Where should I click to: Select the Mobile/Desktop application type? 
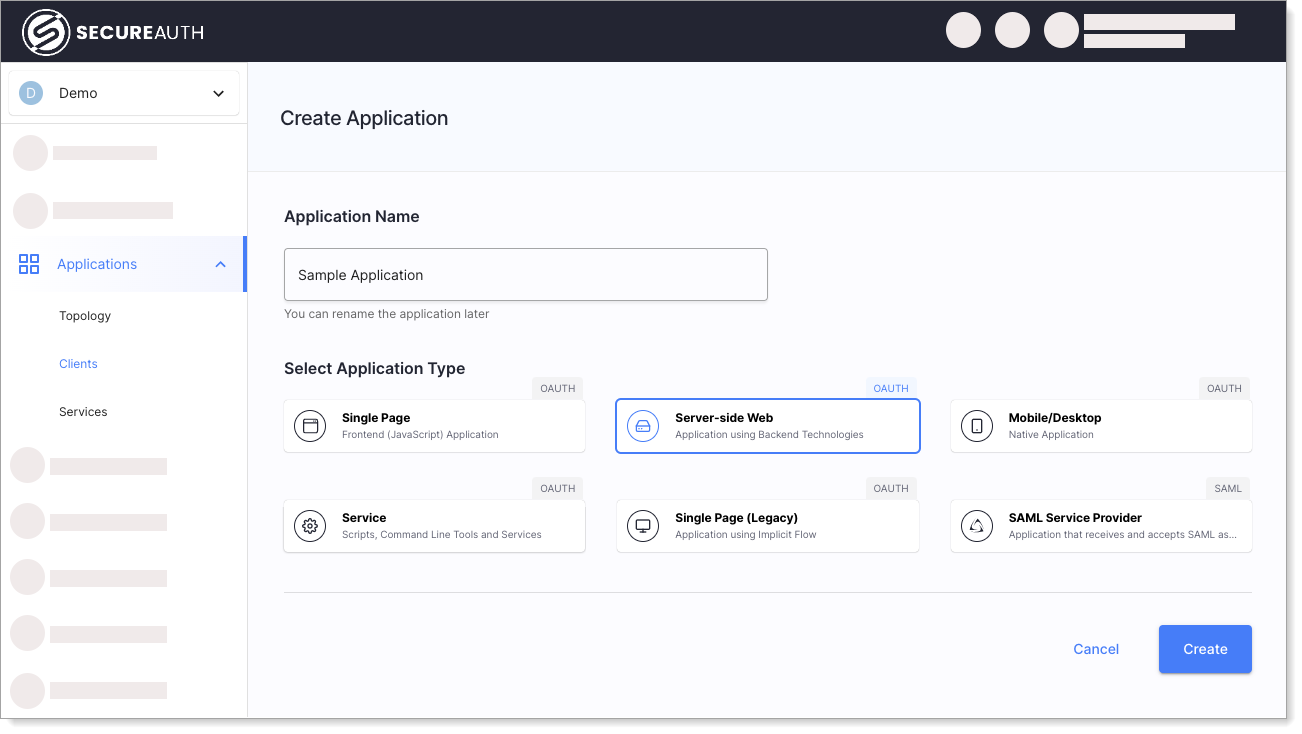(1101, 426)
